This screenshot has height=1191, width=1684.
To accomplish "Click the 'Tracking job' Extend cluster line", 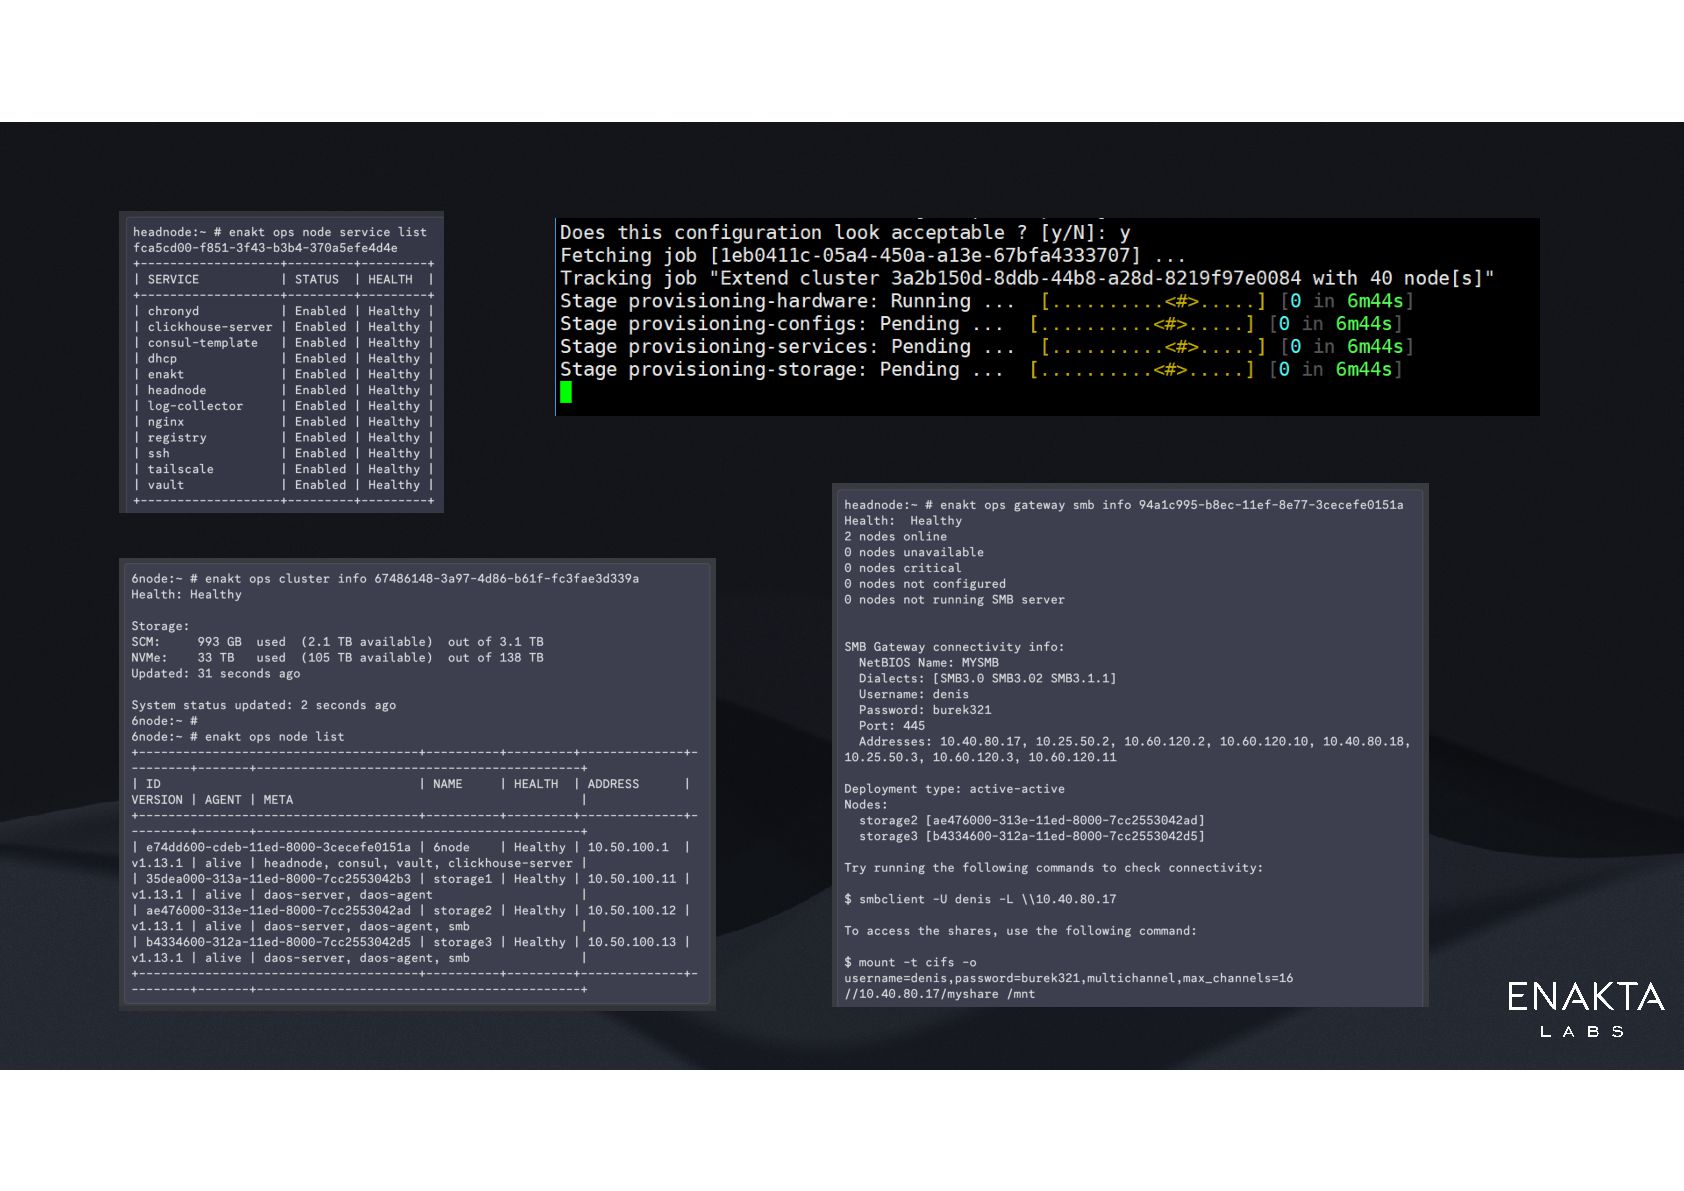I will 1027,279.
